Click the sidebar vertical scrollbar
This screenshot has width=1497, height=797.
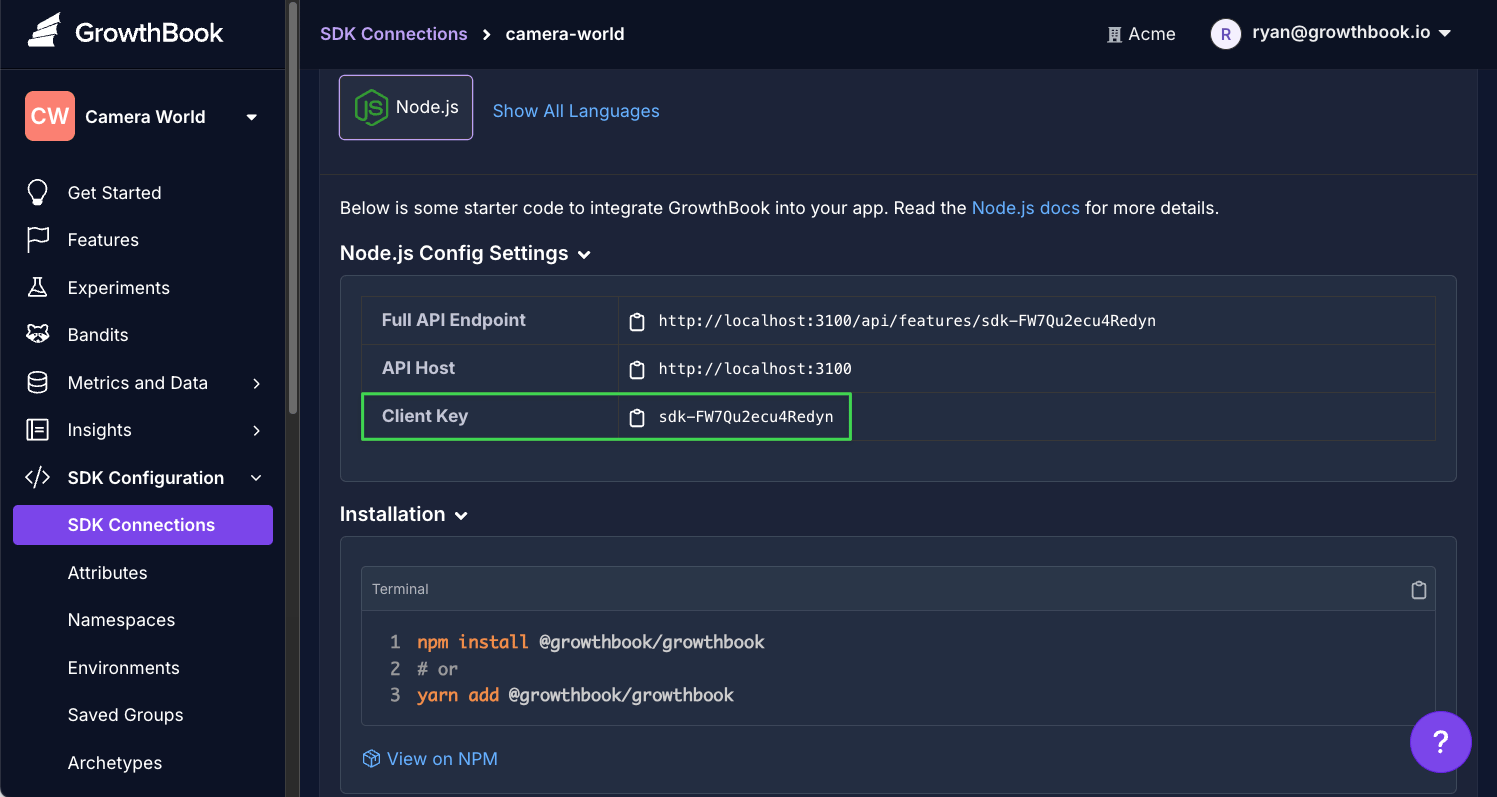tap(292, 208)
